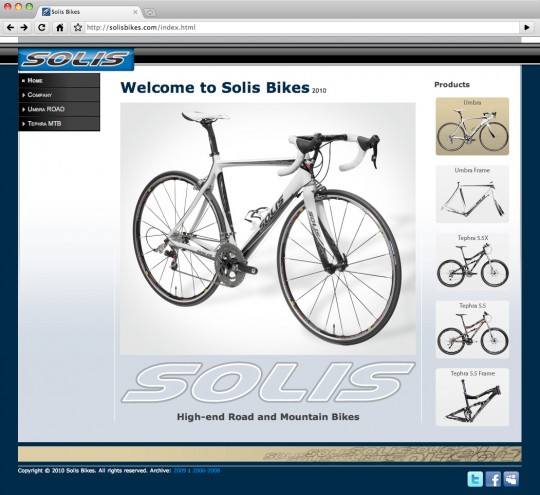
Task: Open the Company menu item
Action: [x=59, y=95]
